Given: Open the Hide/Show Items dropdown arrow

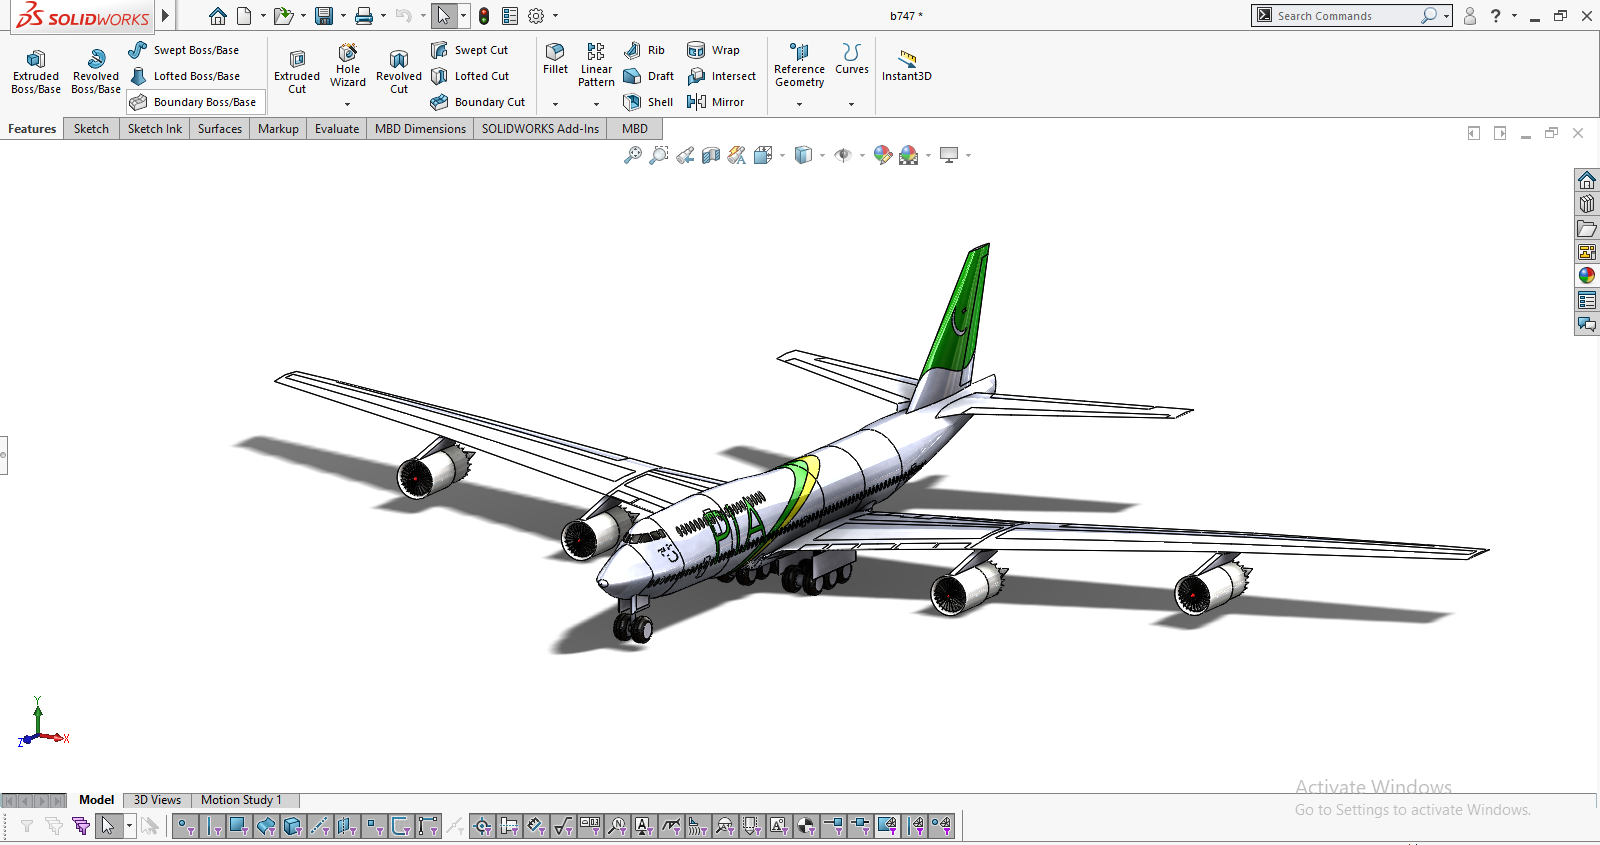Looking at the screenshot, I should 862,155.
